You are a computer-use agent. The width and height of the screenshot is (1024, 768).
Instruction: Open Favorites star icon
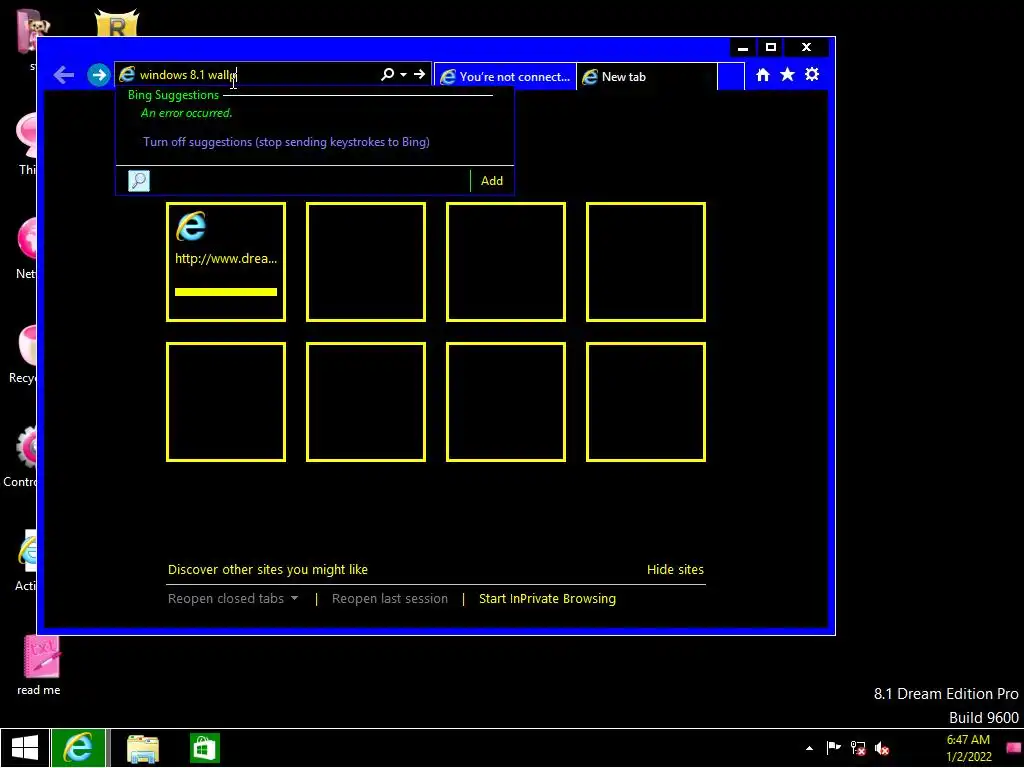[x=788, y=74]
